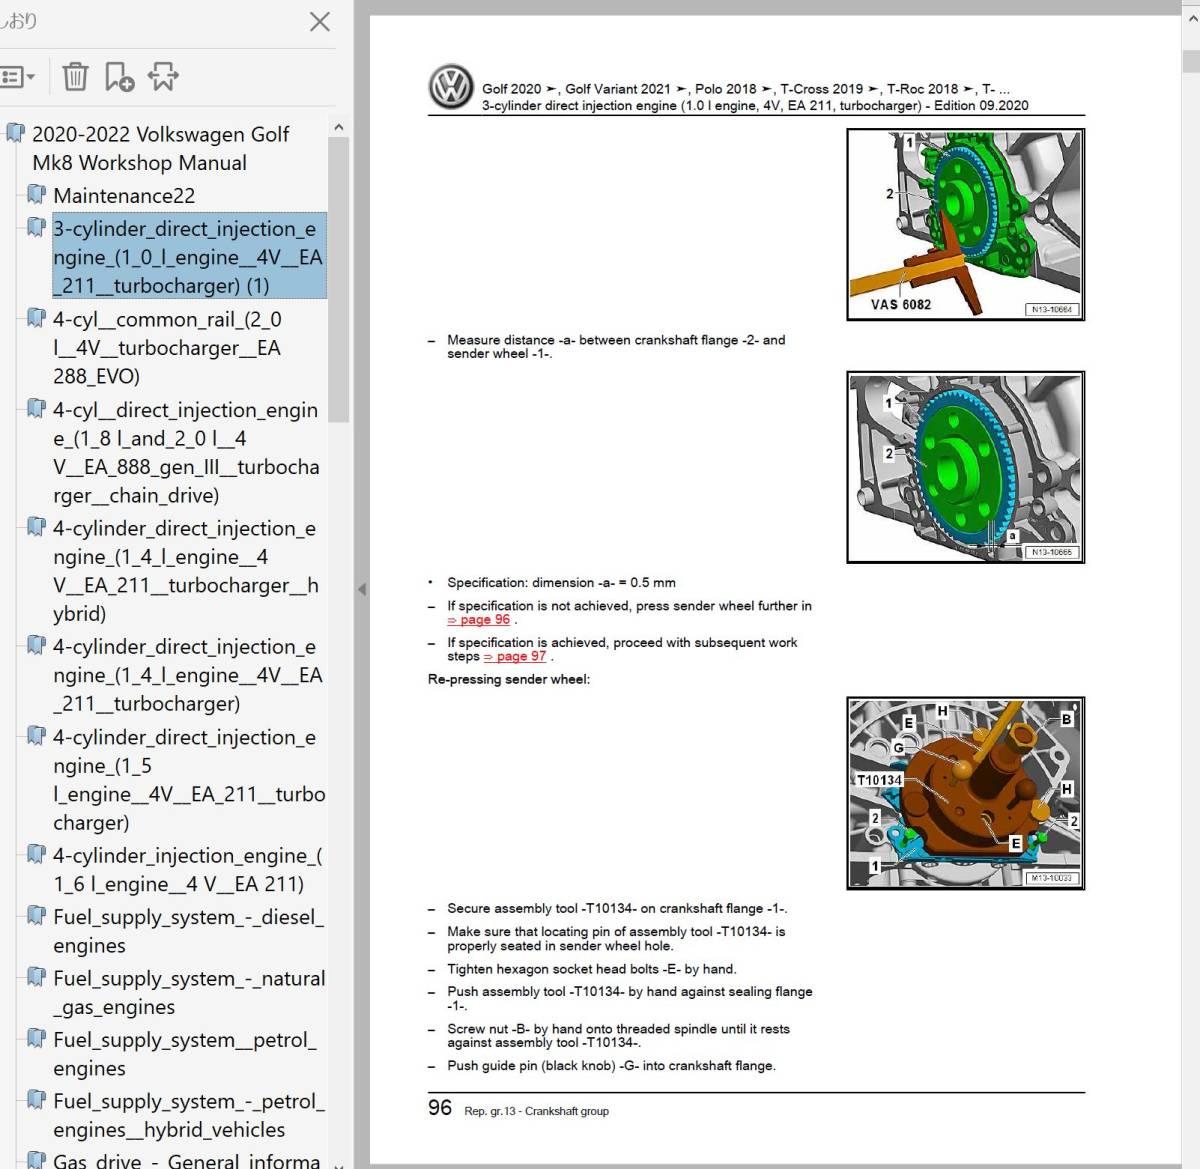Click the Volkswagen logo in the page header

[x=451, y=87]
